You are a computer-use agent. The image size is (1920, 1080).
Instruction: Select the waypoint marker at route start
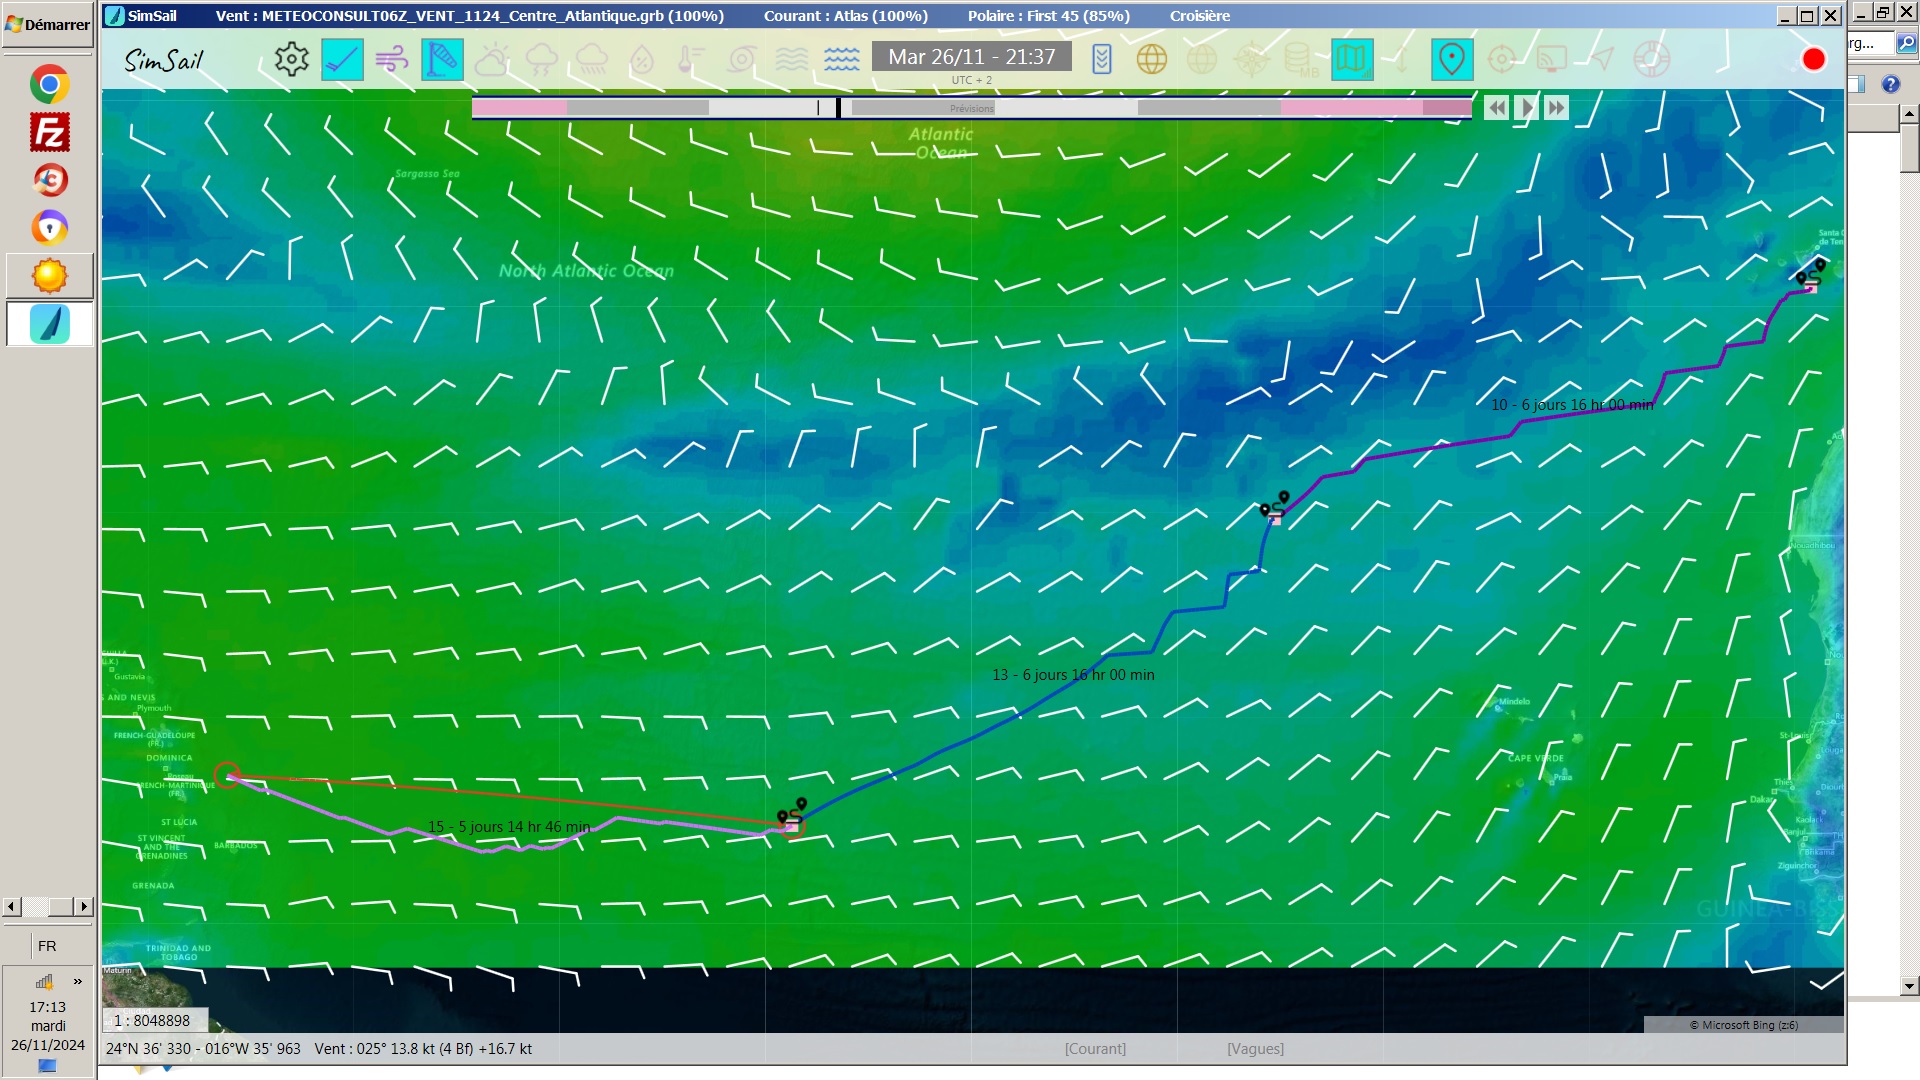1810,277
